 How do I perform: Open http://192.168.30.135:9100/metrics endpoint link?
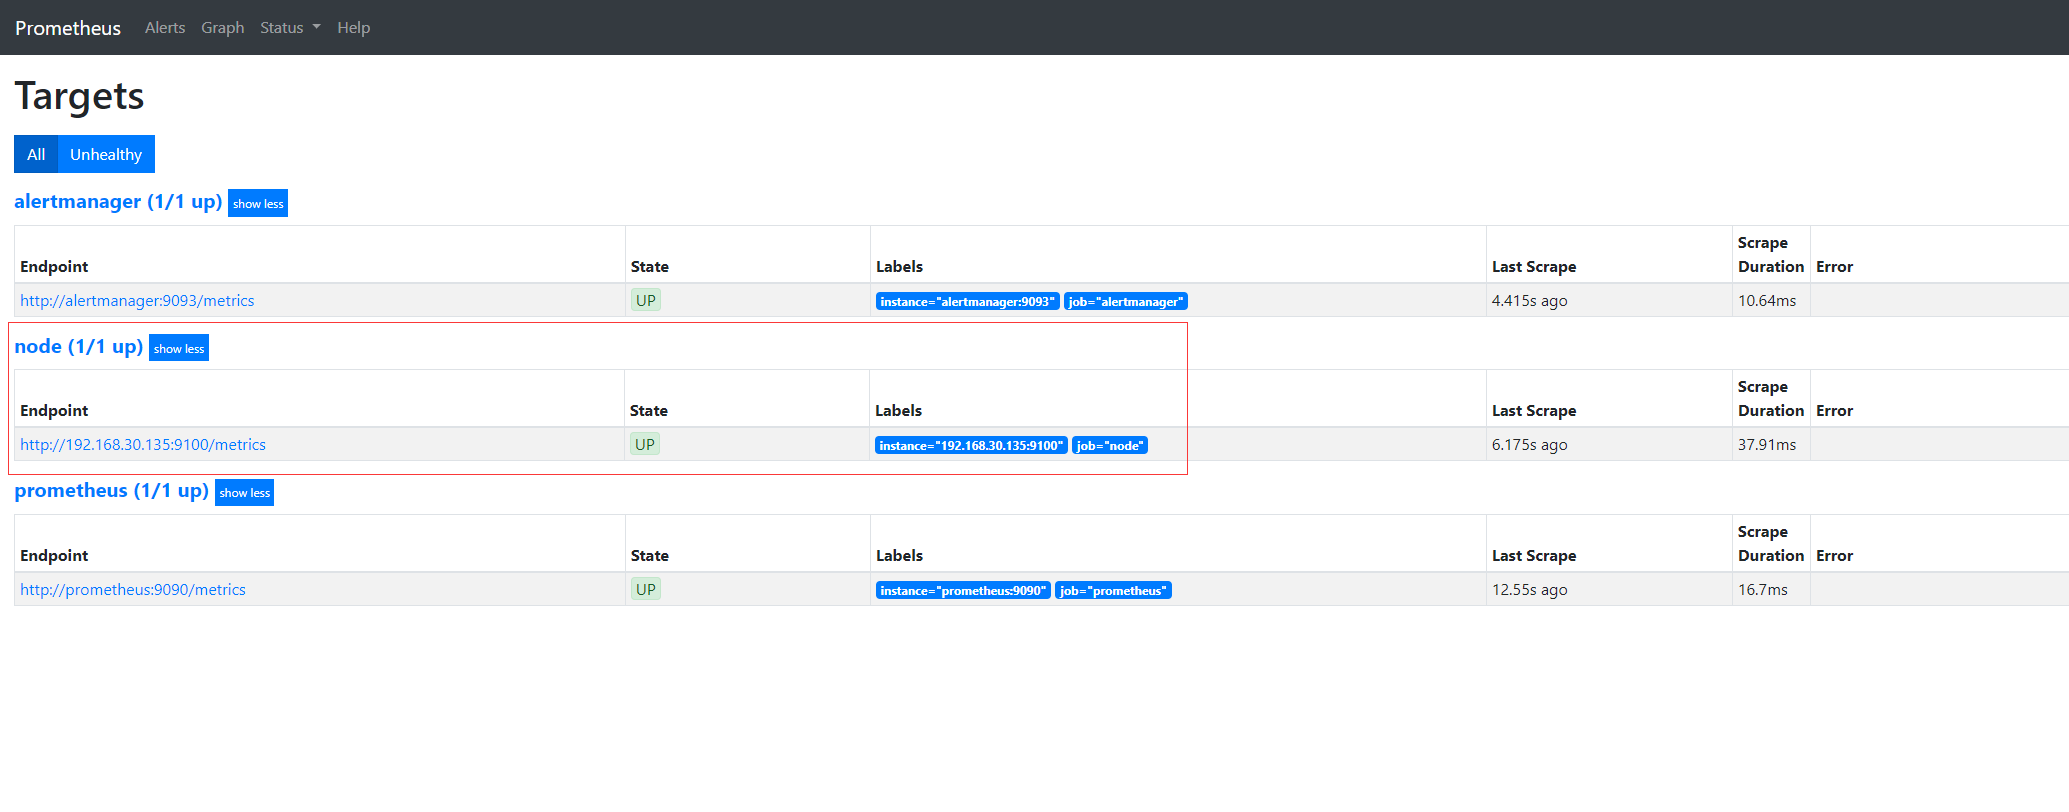143,444
